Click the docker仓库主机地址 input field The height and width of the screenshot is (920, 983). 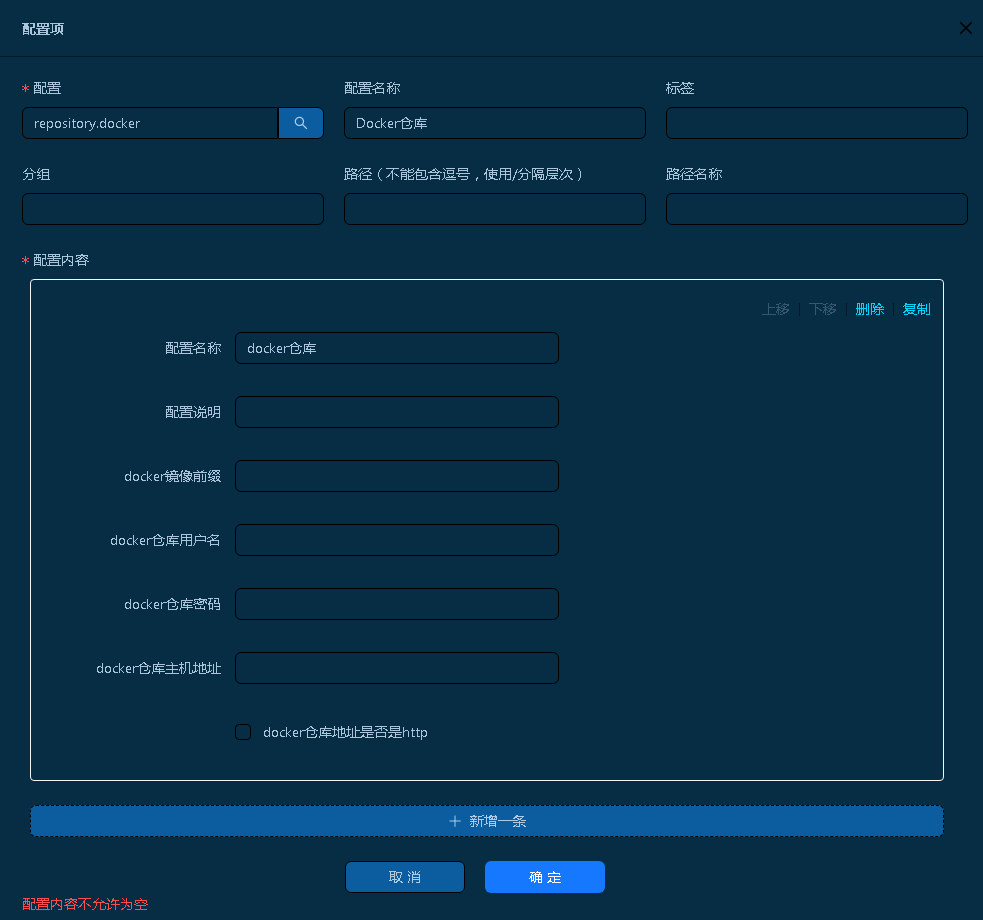coord(397,668)
